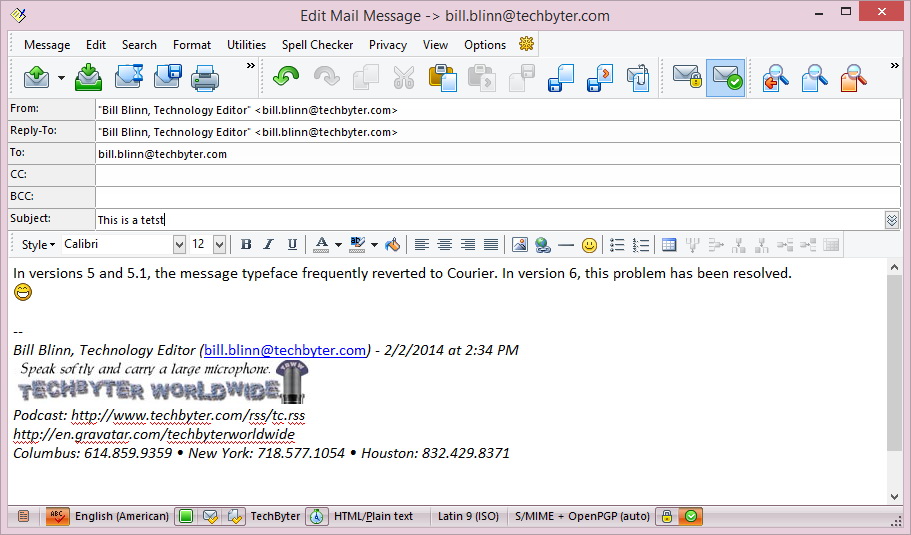
Task: Align text right
Action: (x=468, y=245)
